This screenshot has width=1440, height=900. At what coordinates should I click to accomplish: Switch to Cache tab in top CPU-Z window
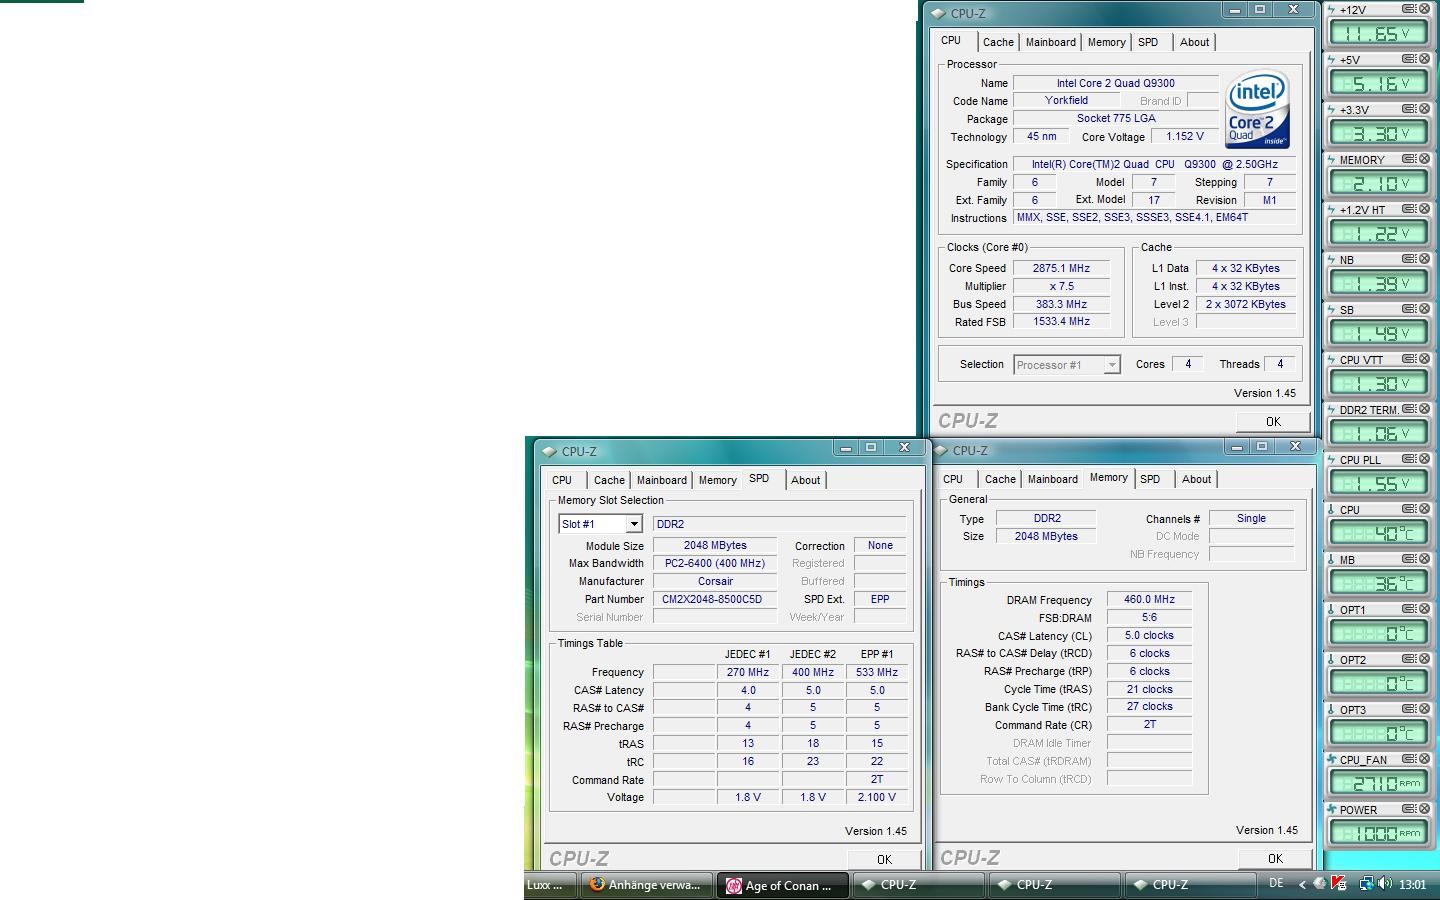pyautogui.click(x=998, y=42)
